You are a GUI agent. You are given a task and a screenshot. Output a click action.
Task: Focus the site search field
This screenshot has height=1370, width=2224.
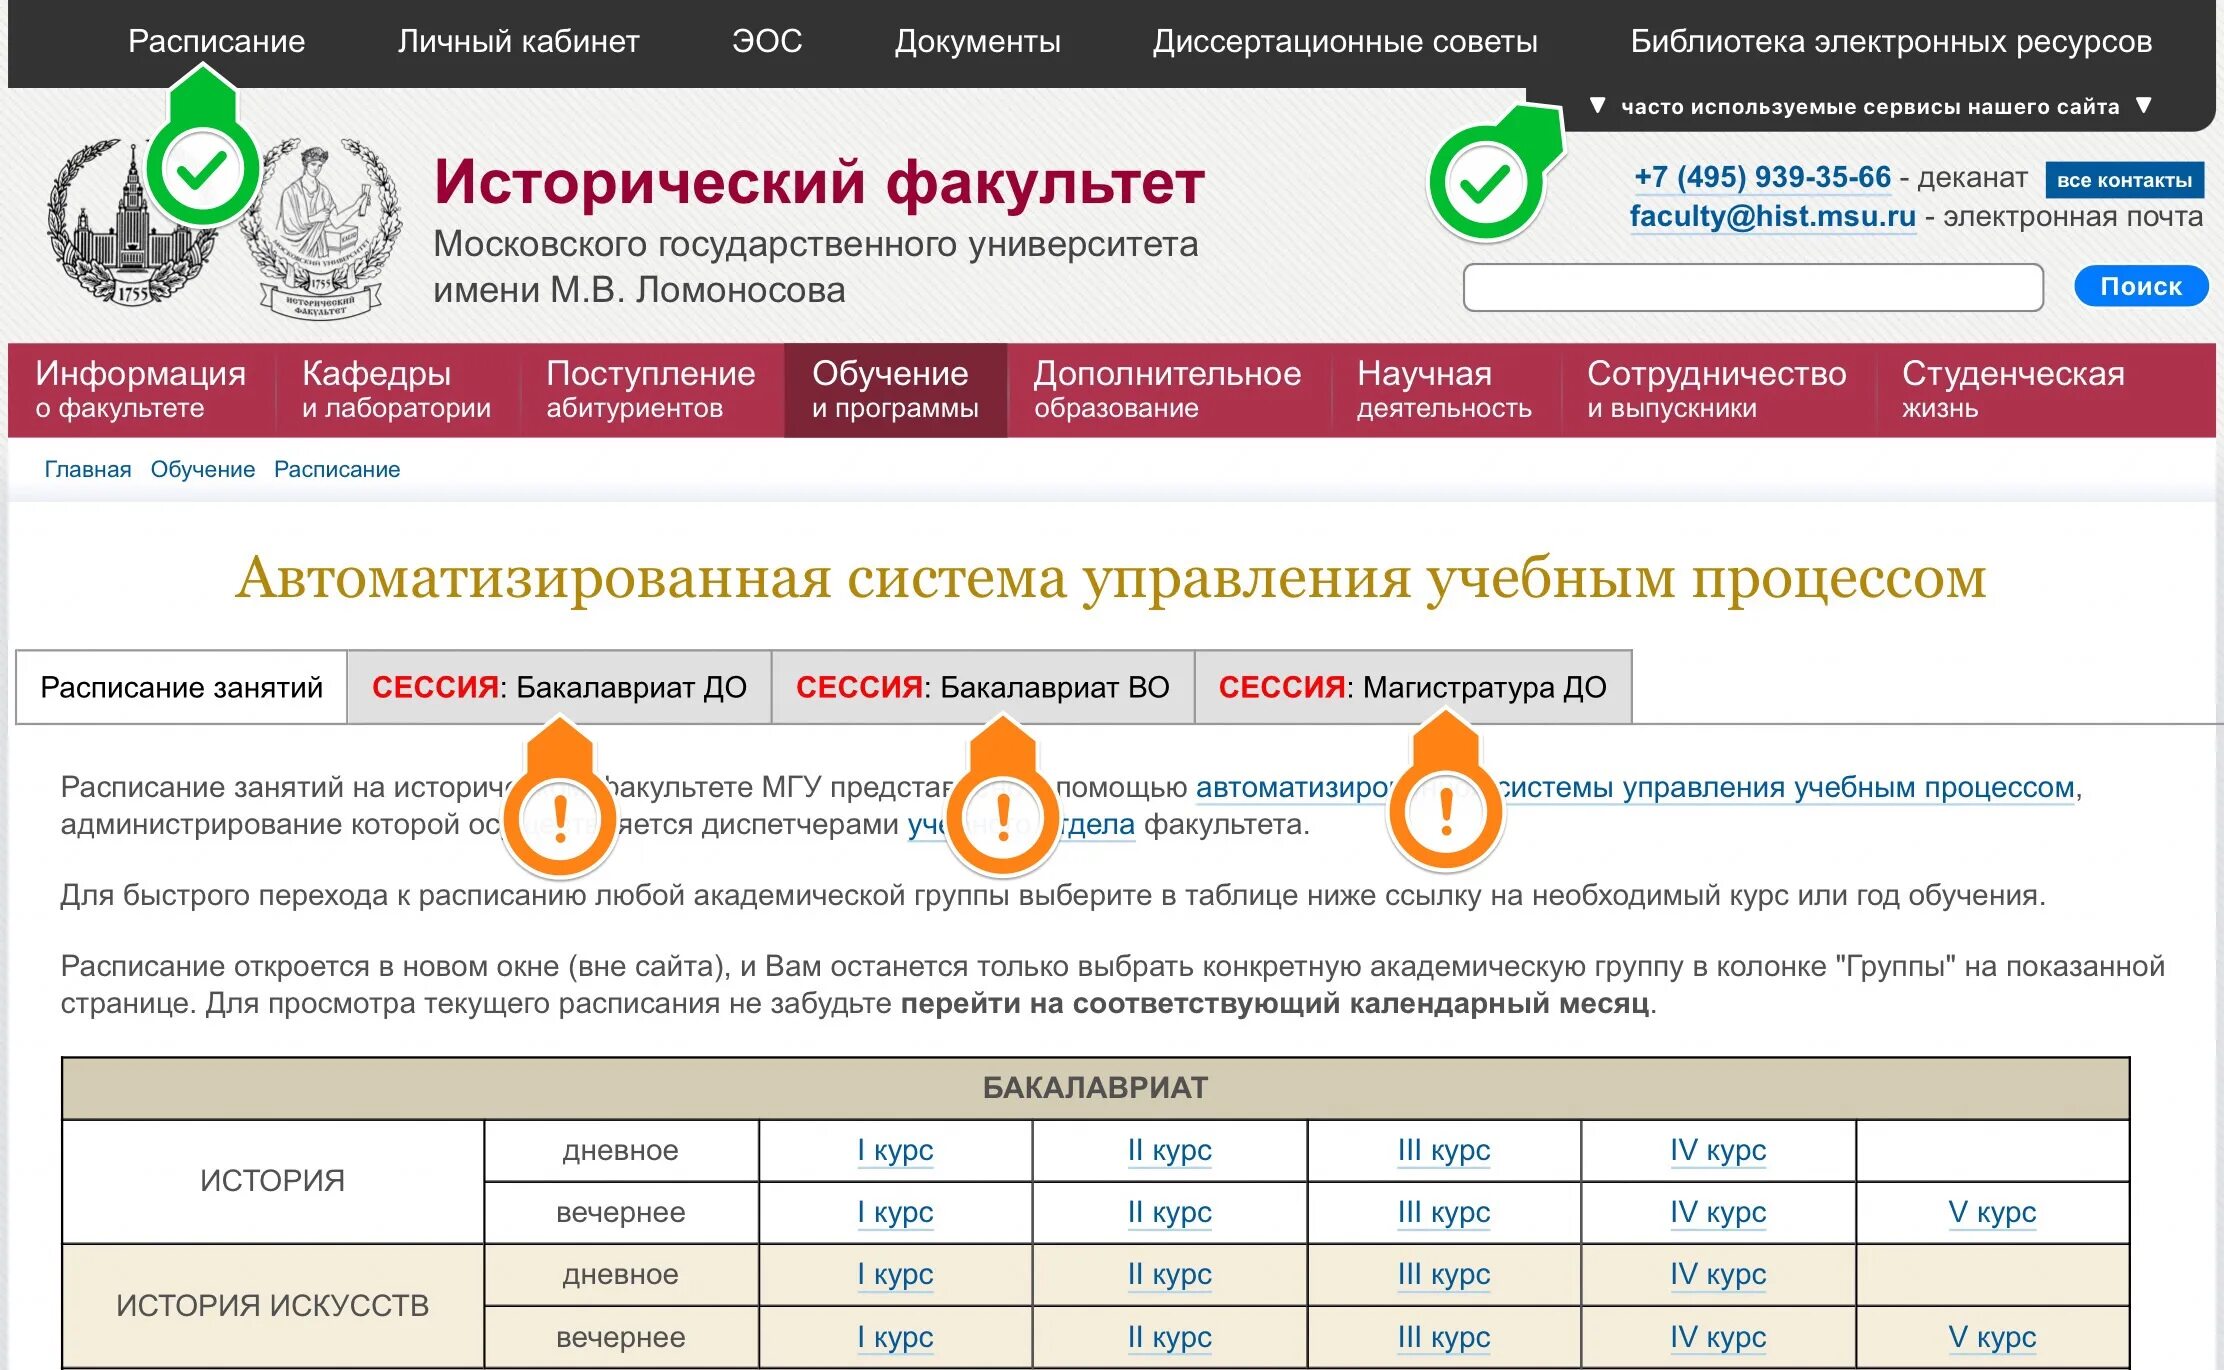(x=1752, y=288)
